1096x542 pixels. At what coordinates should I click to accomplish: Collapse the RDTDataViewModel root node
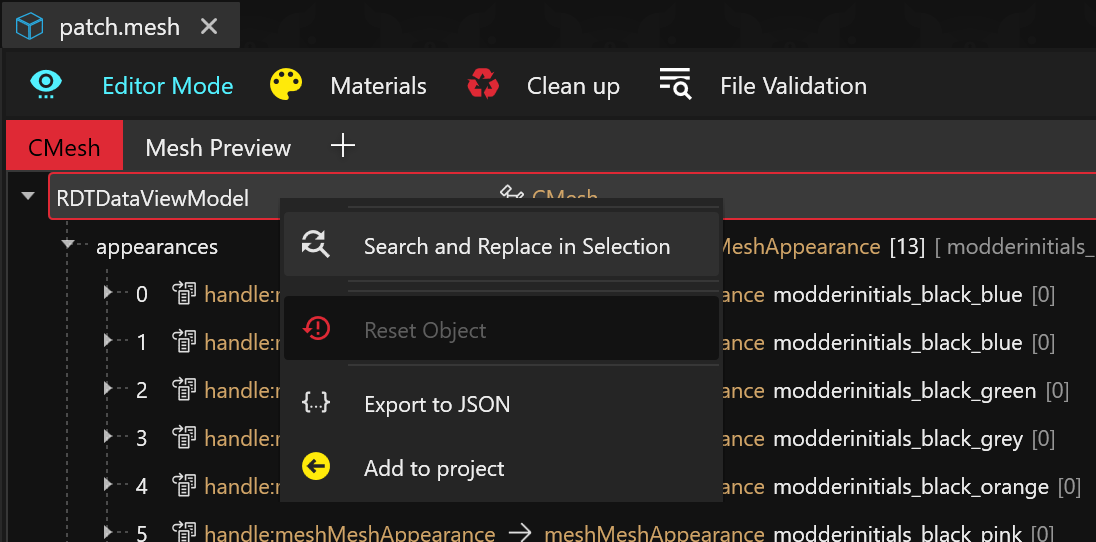coord(27,197)
